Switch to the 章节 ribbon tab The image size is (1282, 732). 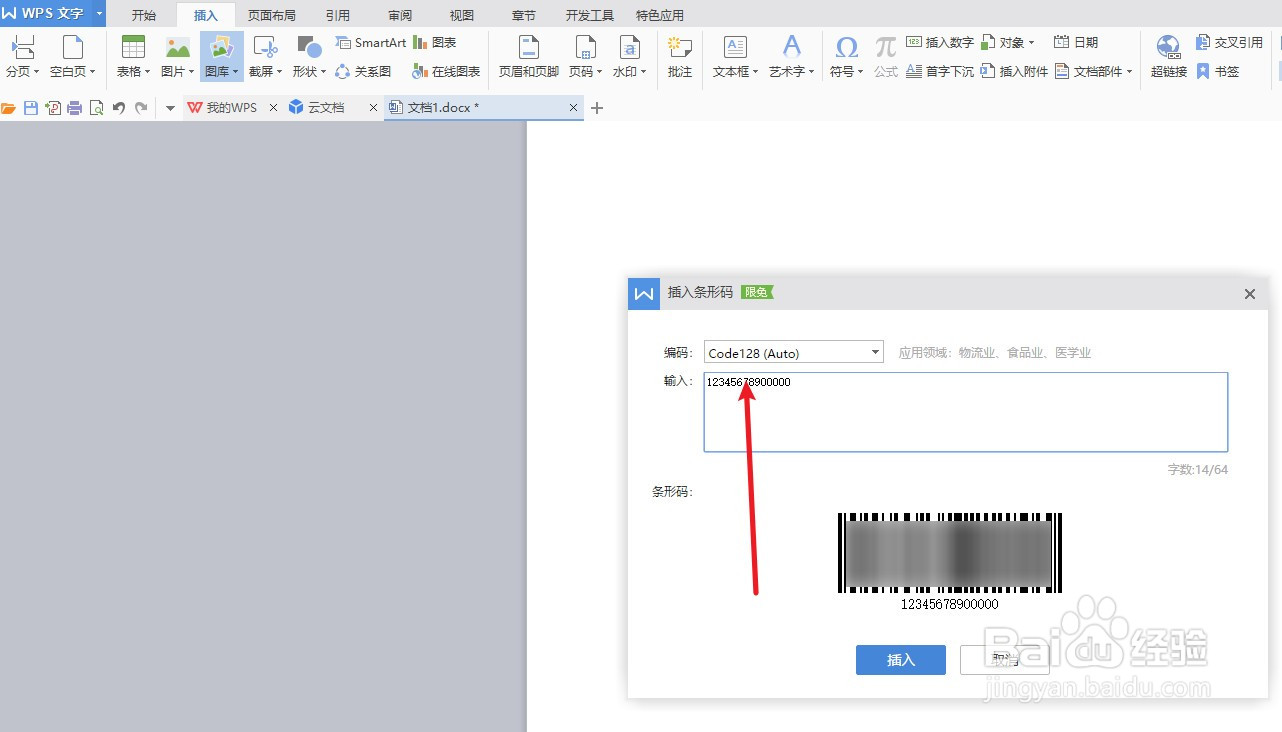524,15
